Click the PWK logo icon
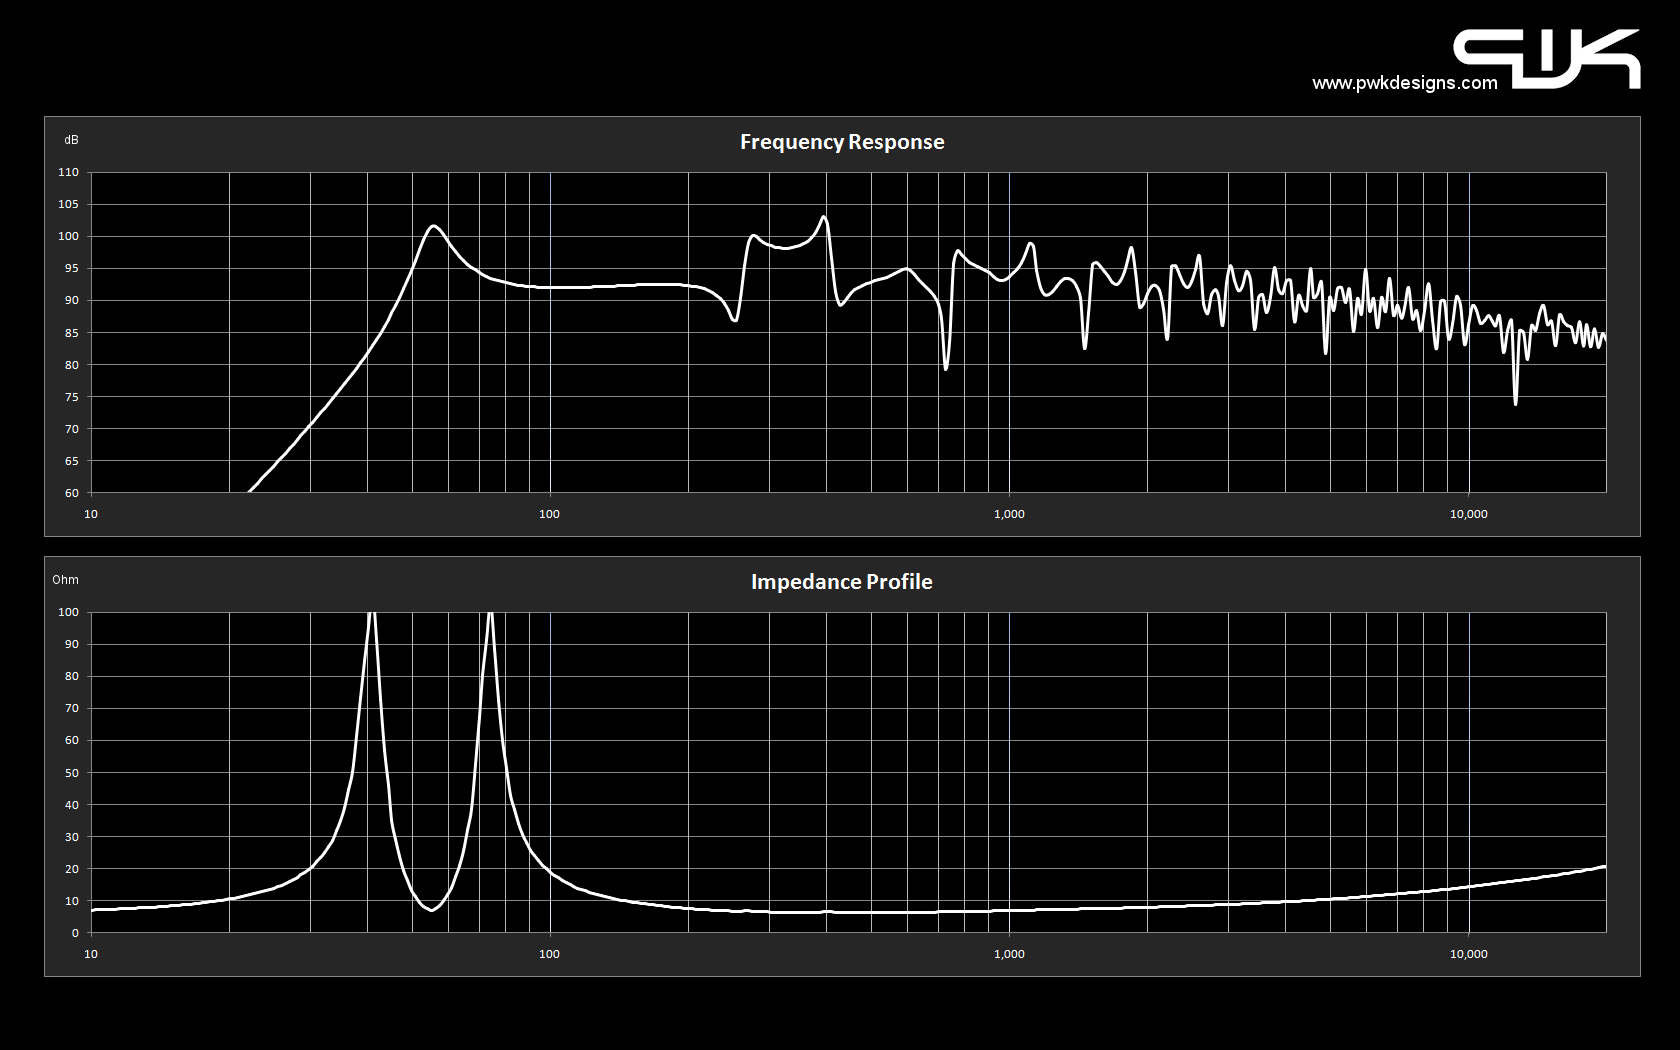The height and width of the screenshot is (1050, 1680). coord(1546,59)
